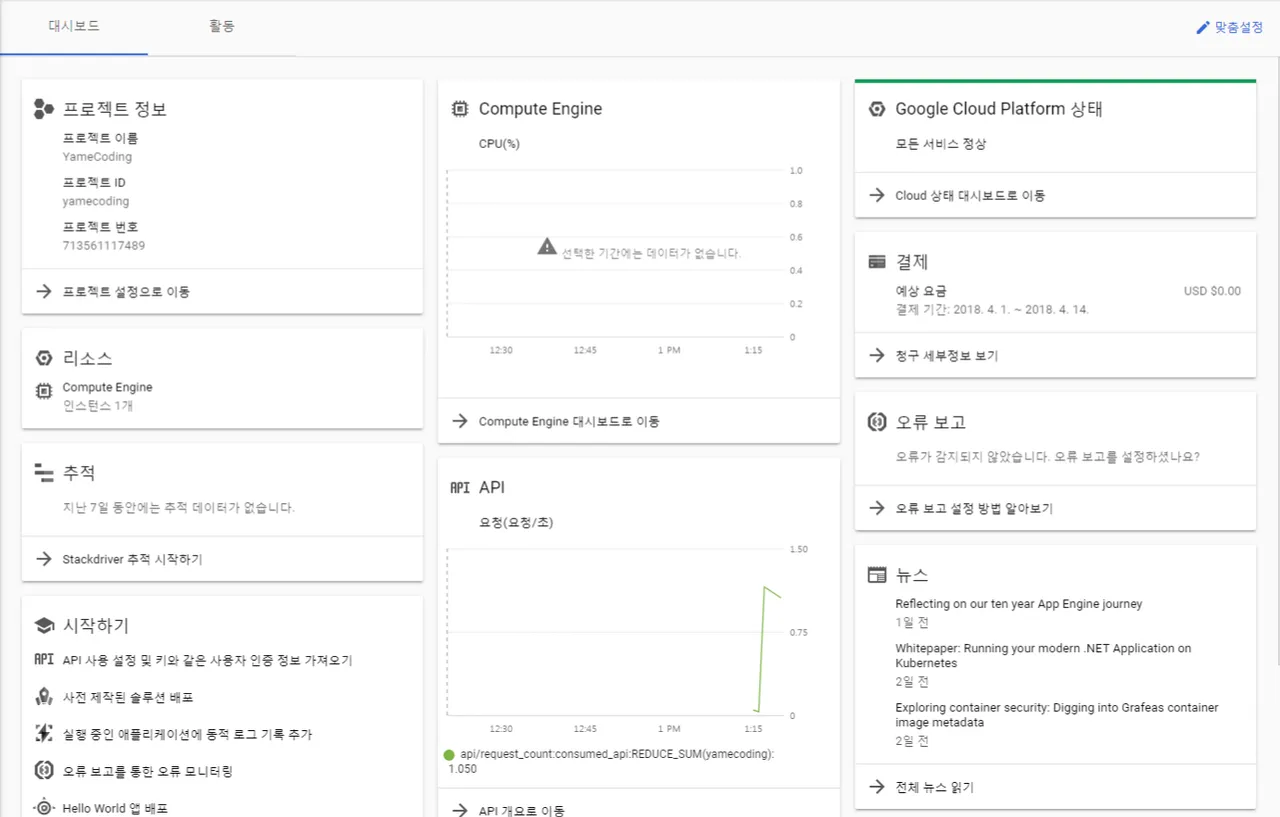Open 맞춤설정 customize link
The width and height of the screenshot is (1280, 817).
click(x=1230, y=28)
